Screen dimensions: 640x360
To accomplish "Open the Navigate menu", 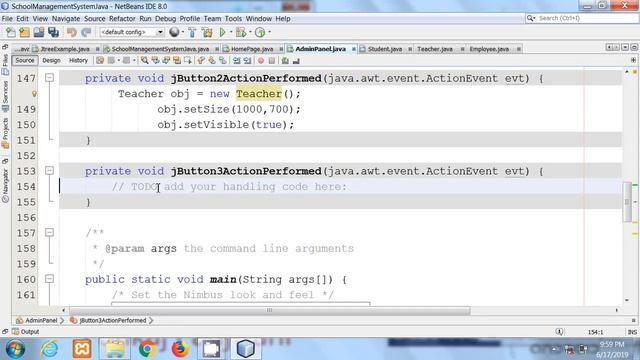I will [66, 19].
